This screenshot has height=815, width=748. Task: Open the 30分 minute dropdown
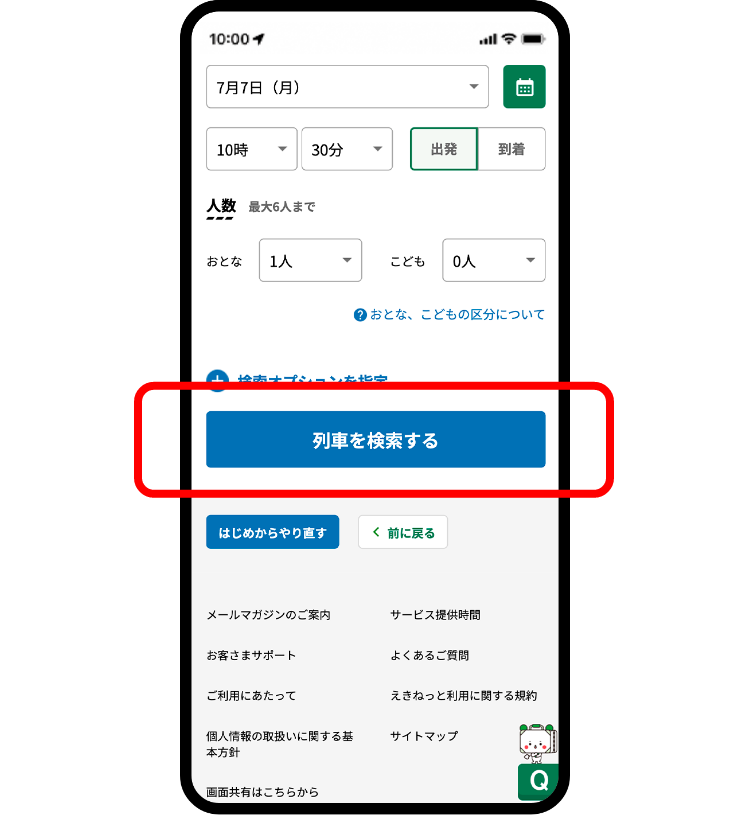tap(347, 149)
